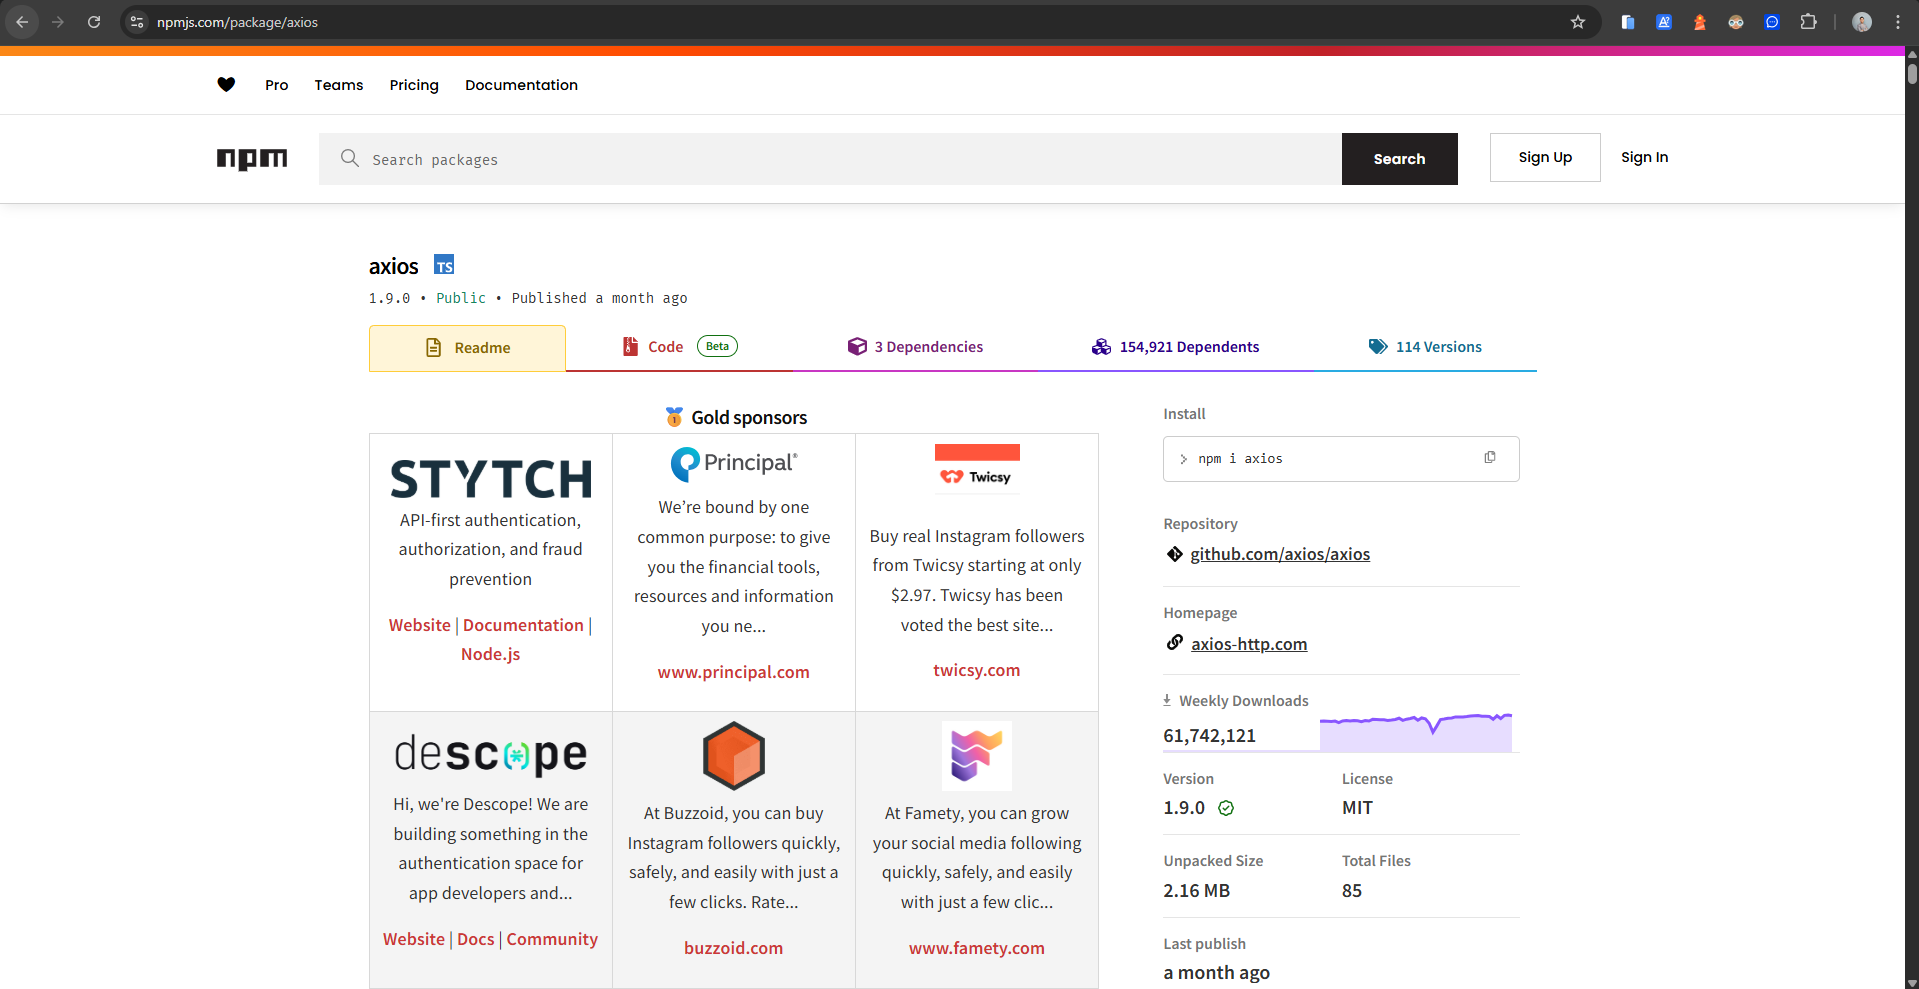Click the address bar URL npmjs.com/package/axios

coord(237,22)
